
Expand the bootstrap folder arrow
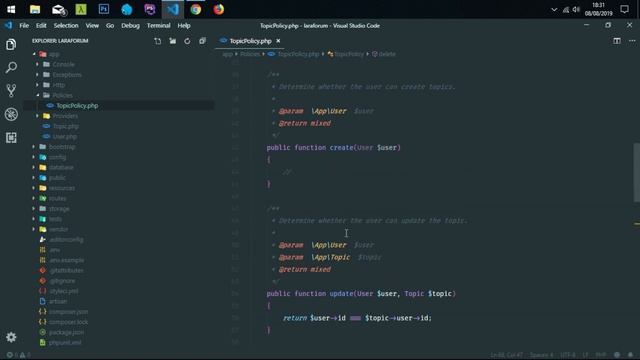point(34,147)
